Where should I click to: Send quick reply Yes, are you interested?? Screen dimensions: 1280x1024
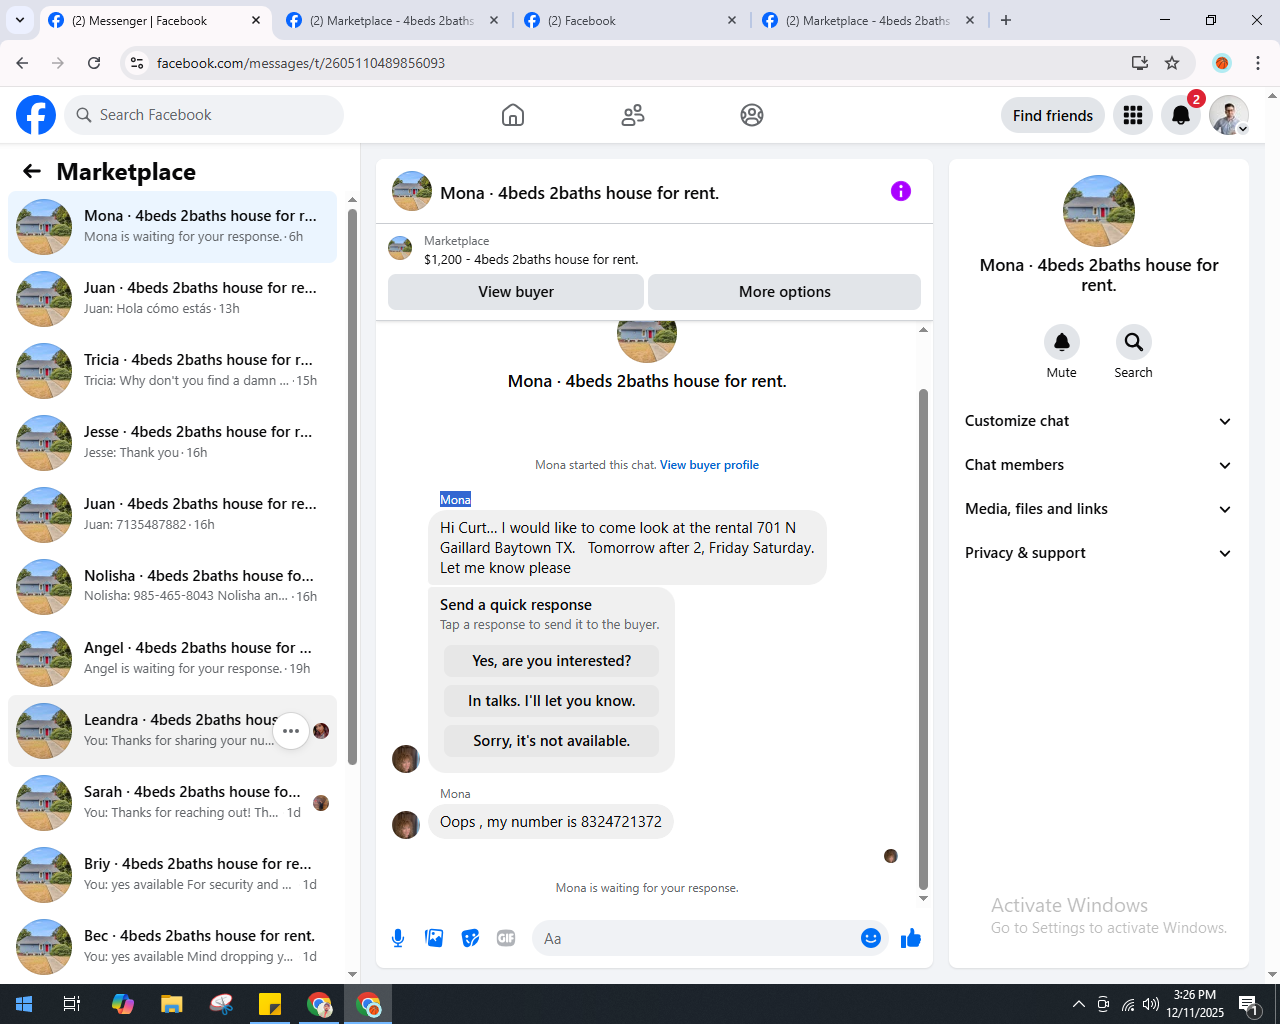pyautogui.click(x=552, y=661)
